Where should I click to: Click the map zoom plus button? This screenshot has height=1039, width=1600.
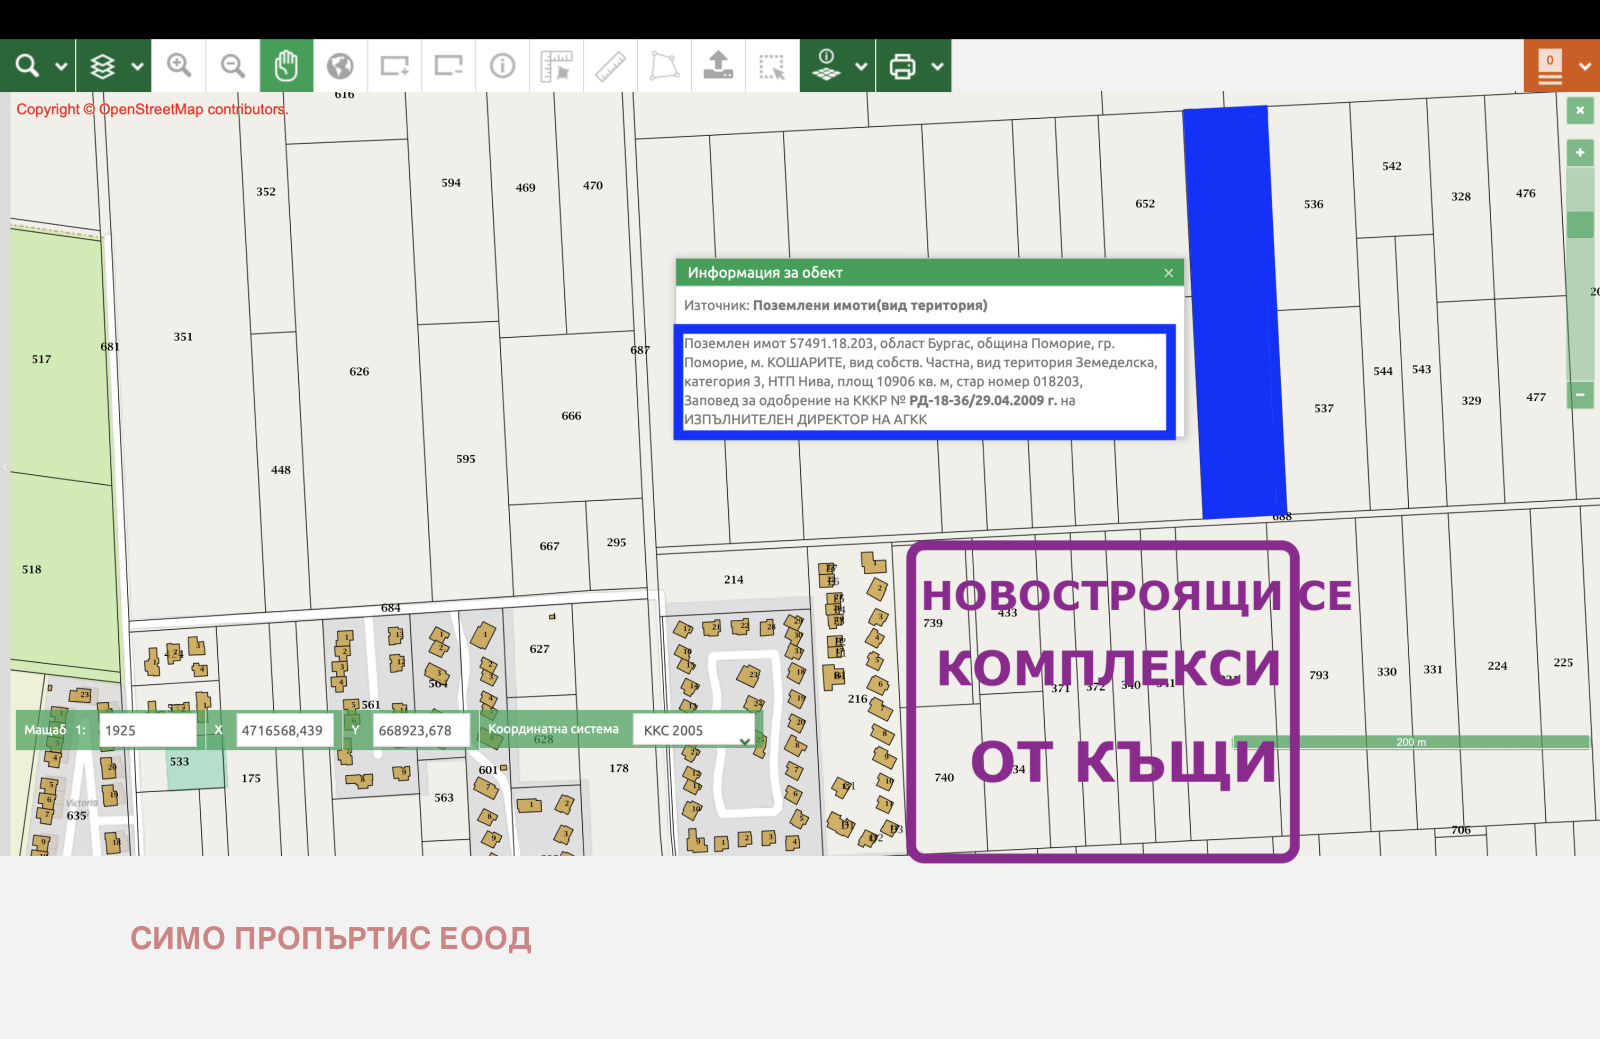[x=1580, y=152]
